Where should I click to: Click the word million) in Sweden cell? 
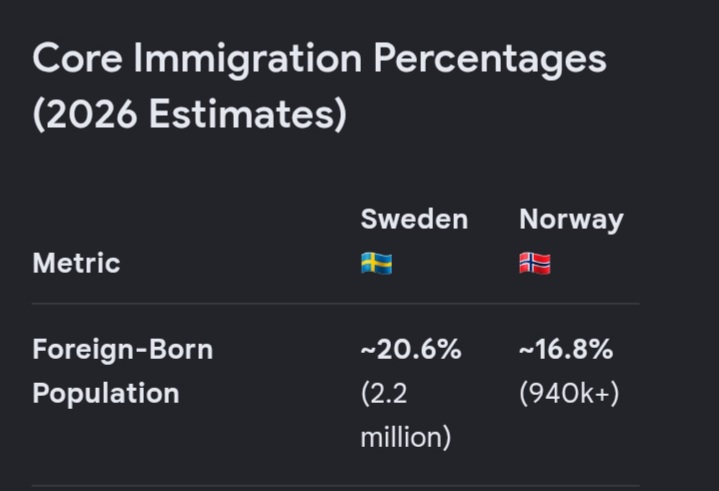[x=406, y=437]
